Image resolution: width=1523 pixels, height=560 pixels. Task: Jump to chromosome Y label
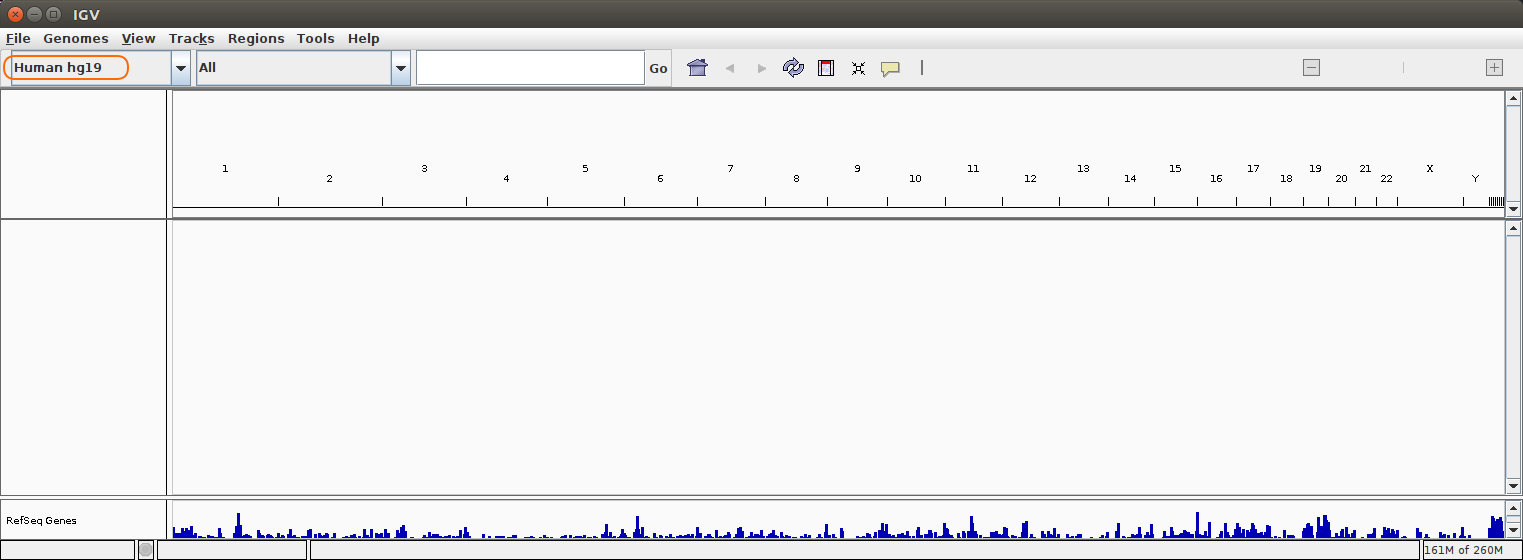(x=1475, y=179)
